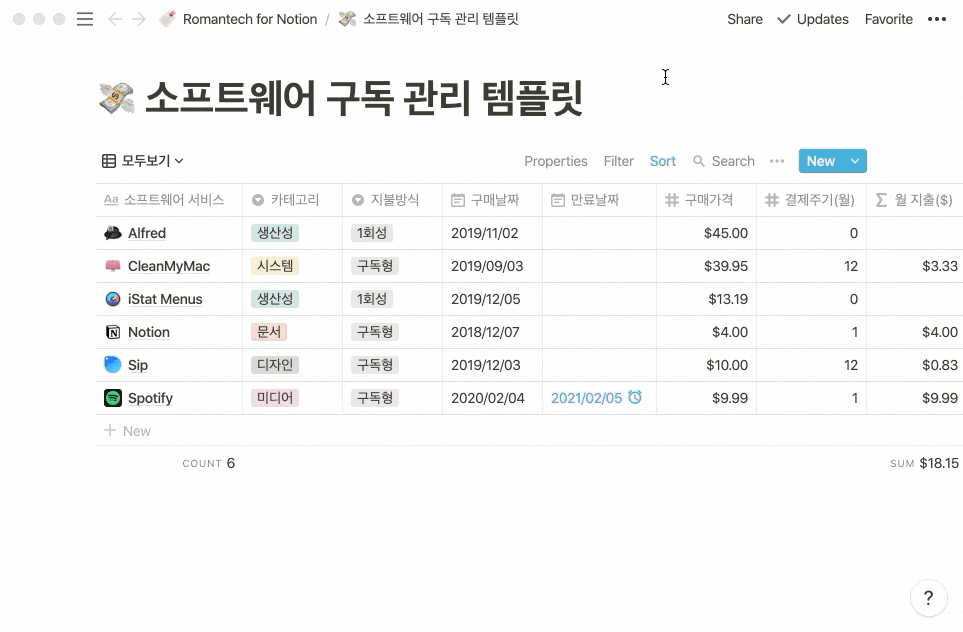Screen dimensions: 963x632
Task: Click the blue New button
Action: tap(821, 161)
